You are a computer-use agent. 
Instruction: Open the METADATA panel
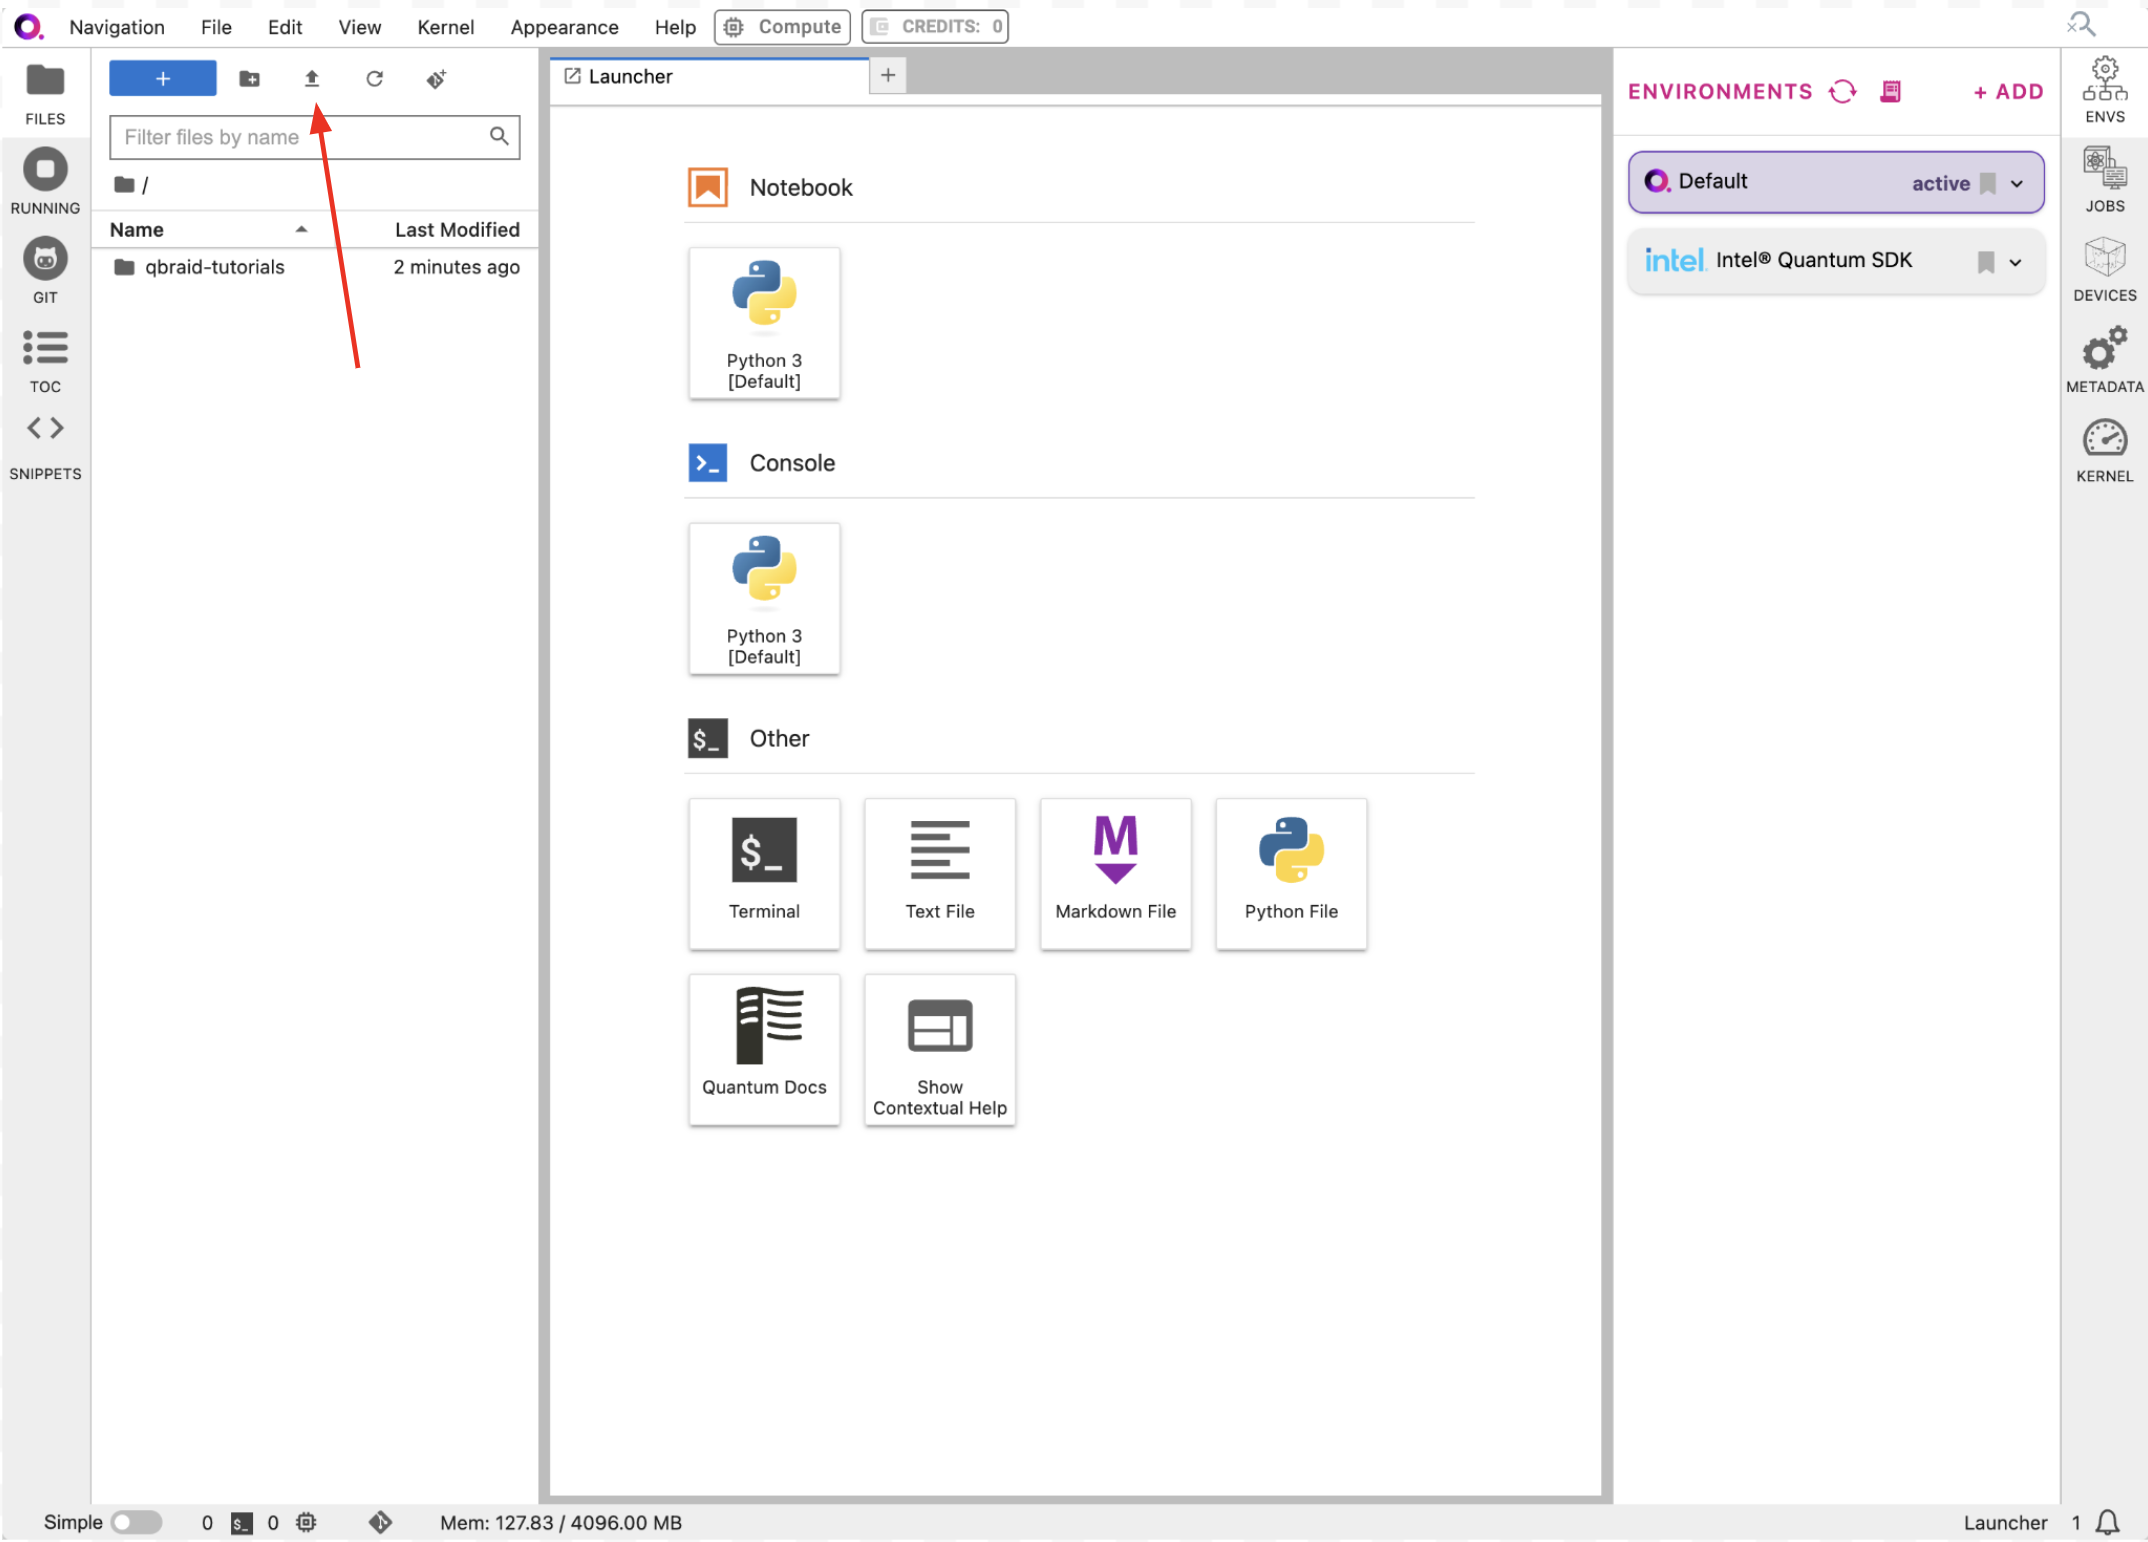coord(2104,360)
